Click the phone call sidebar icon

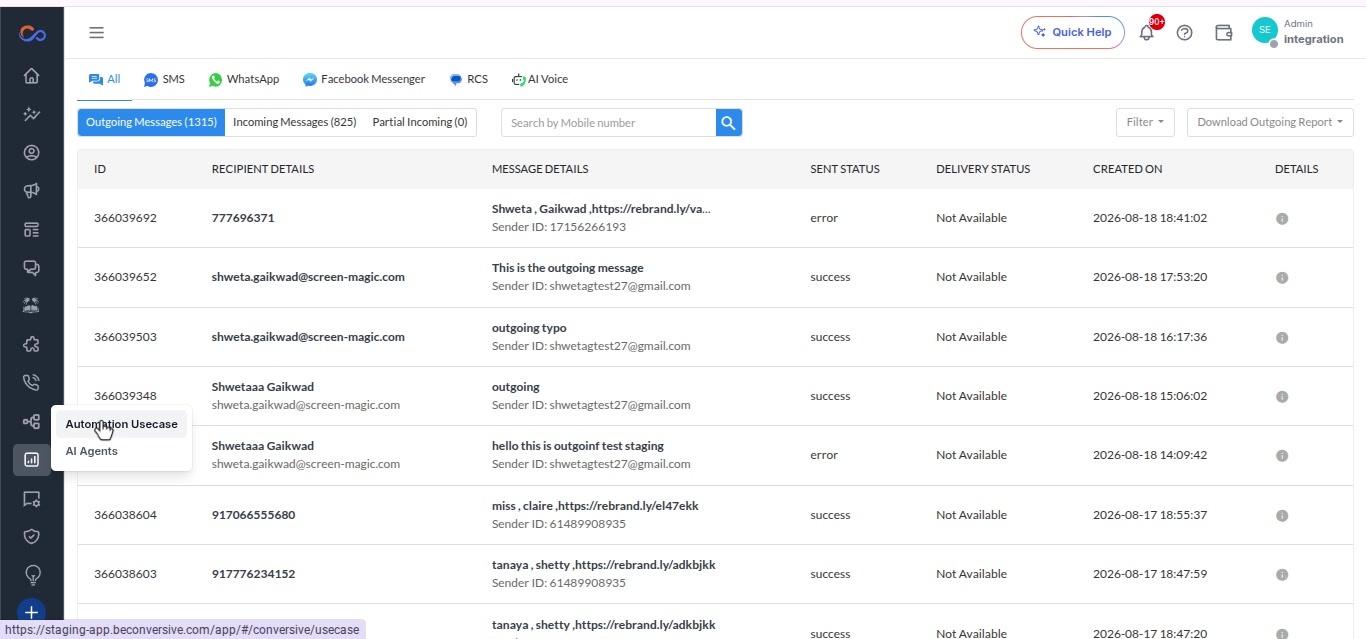pyautogui.click(x=31, y=382)
